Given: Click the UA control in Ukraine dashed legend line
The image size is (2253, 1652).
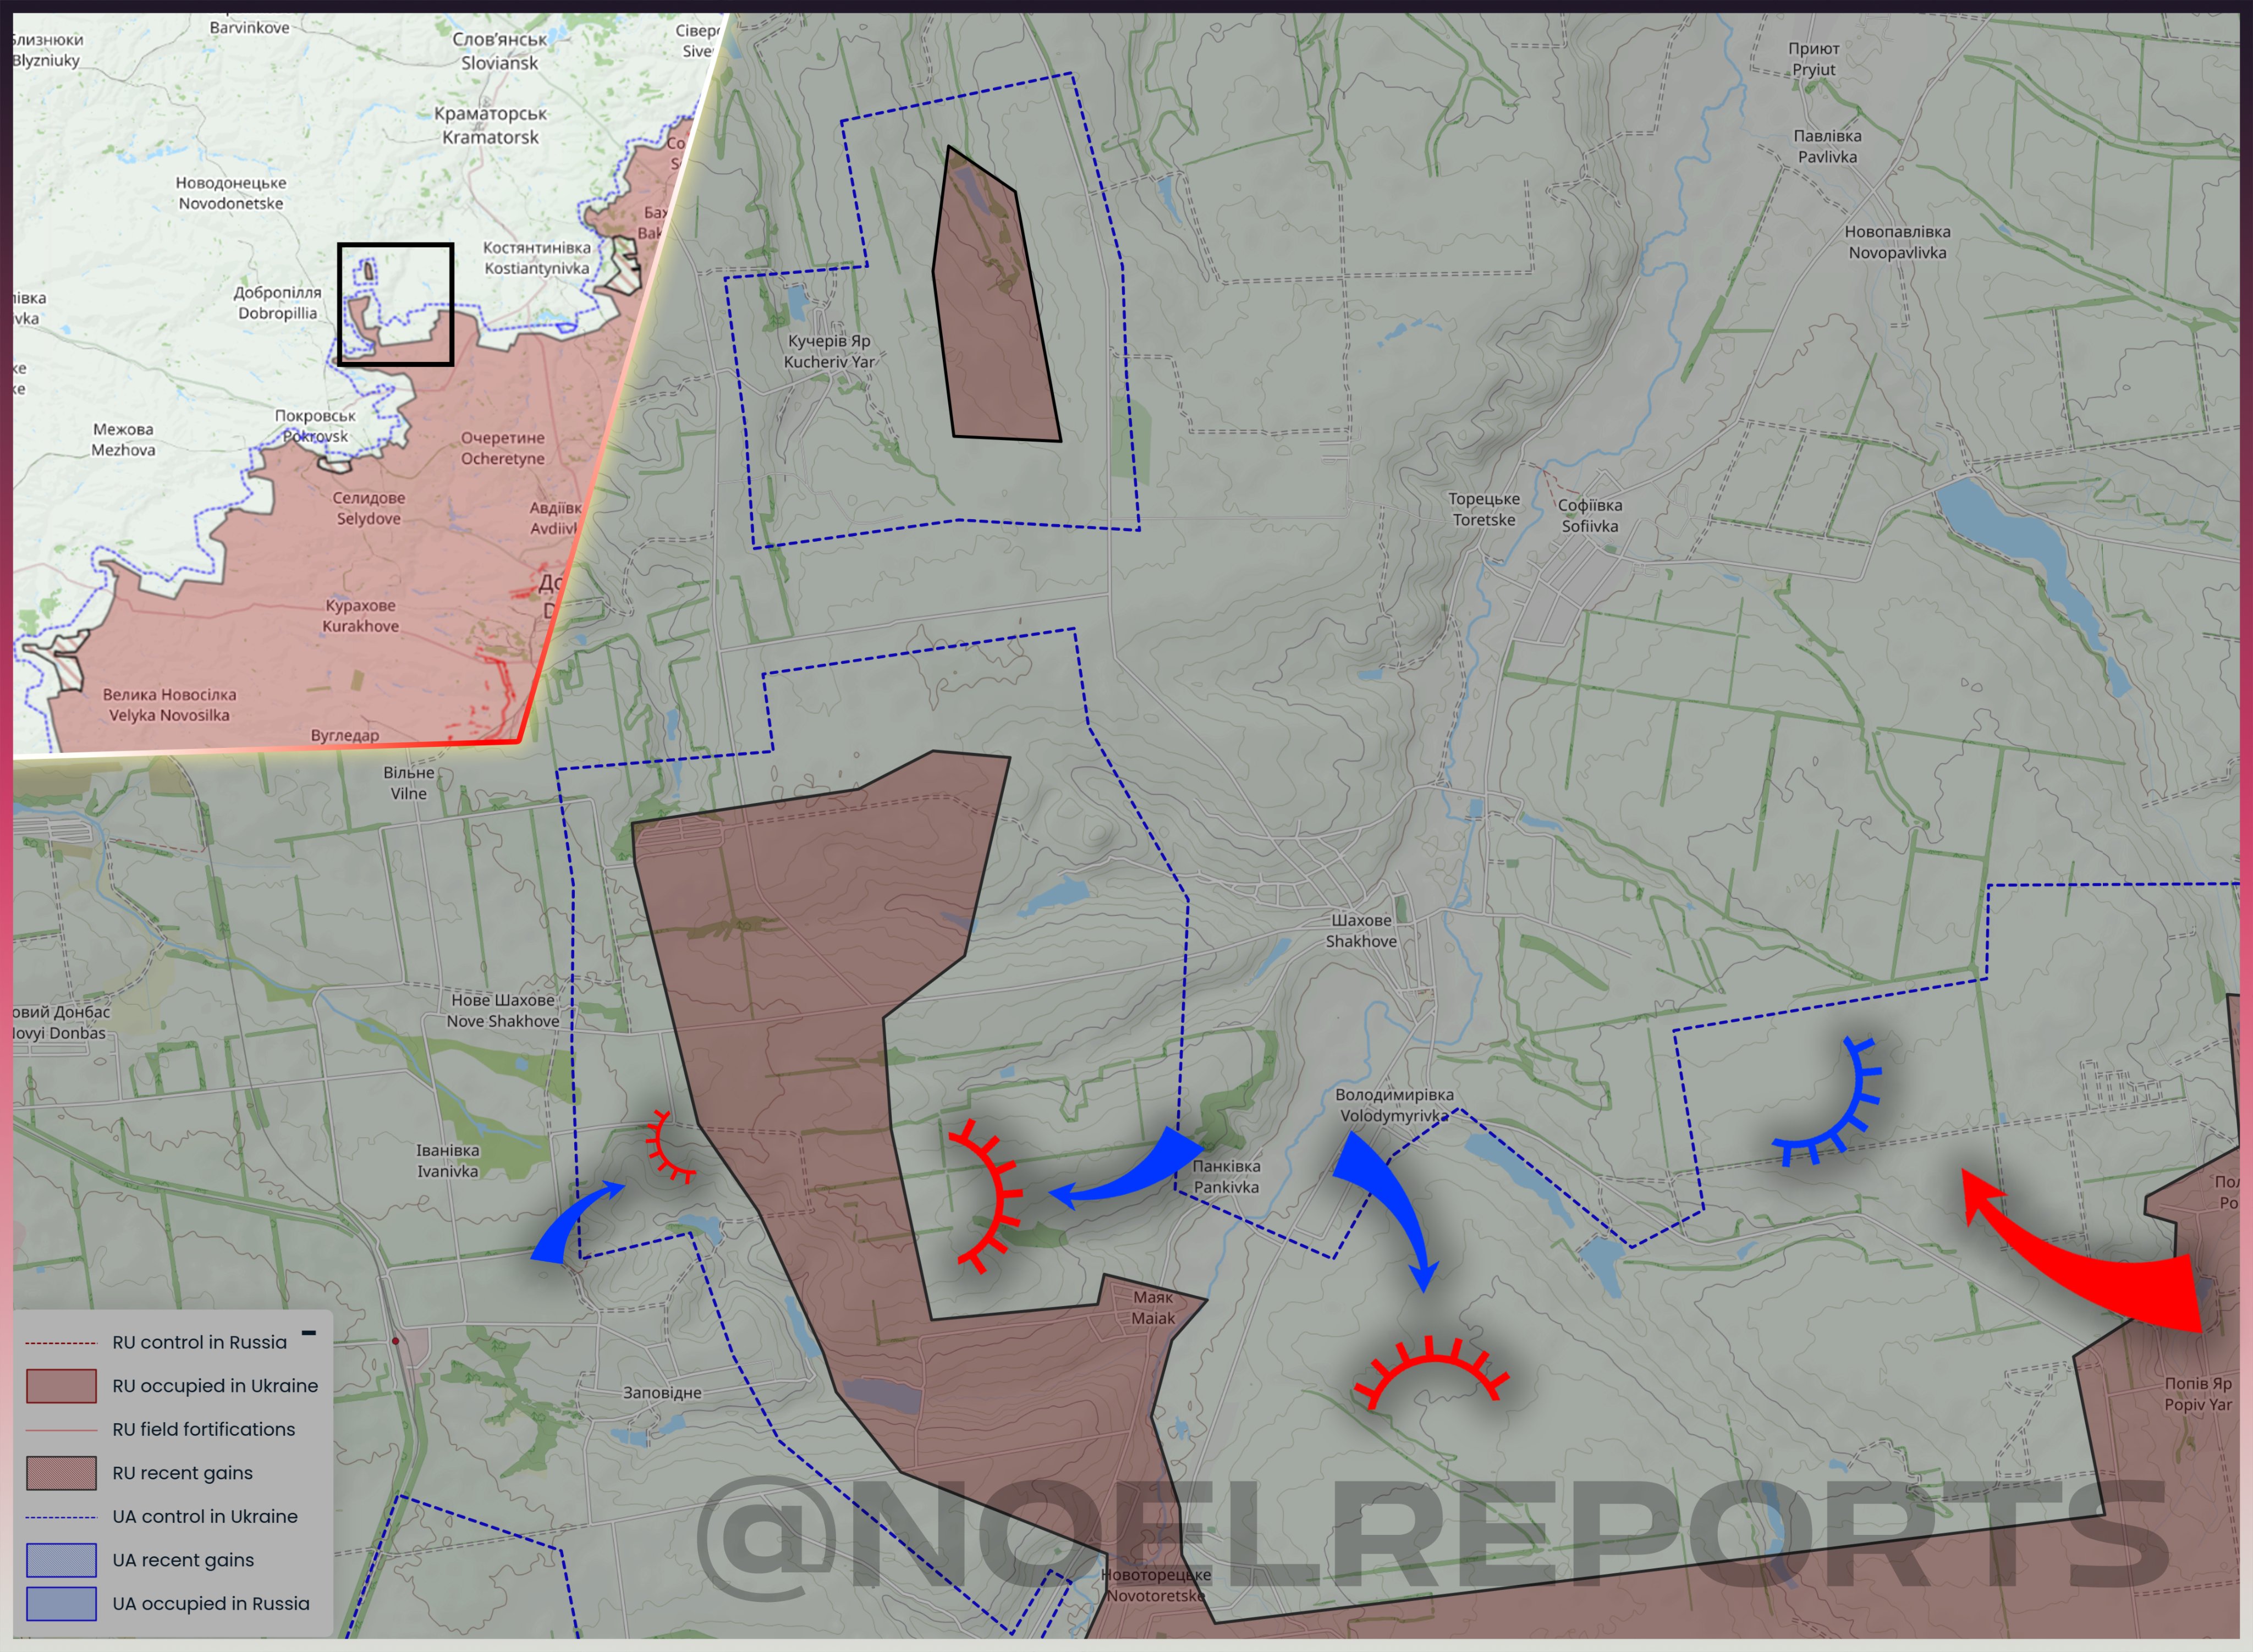Looking at the screenshot, I should (61, 1517).
